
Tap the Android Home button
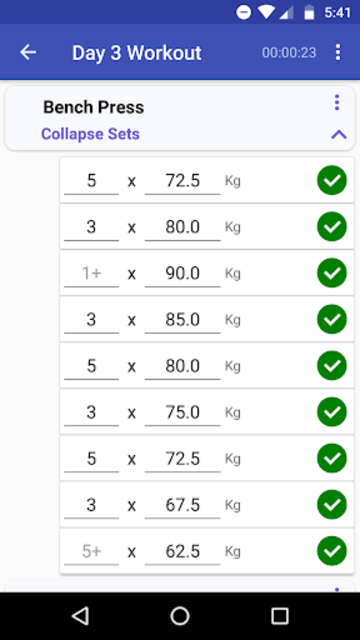(180, 616)
